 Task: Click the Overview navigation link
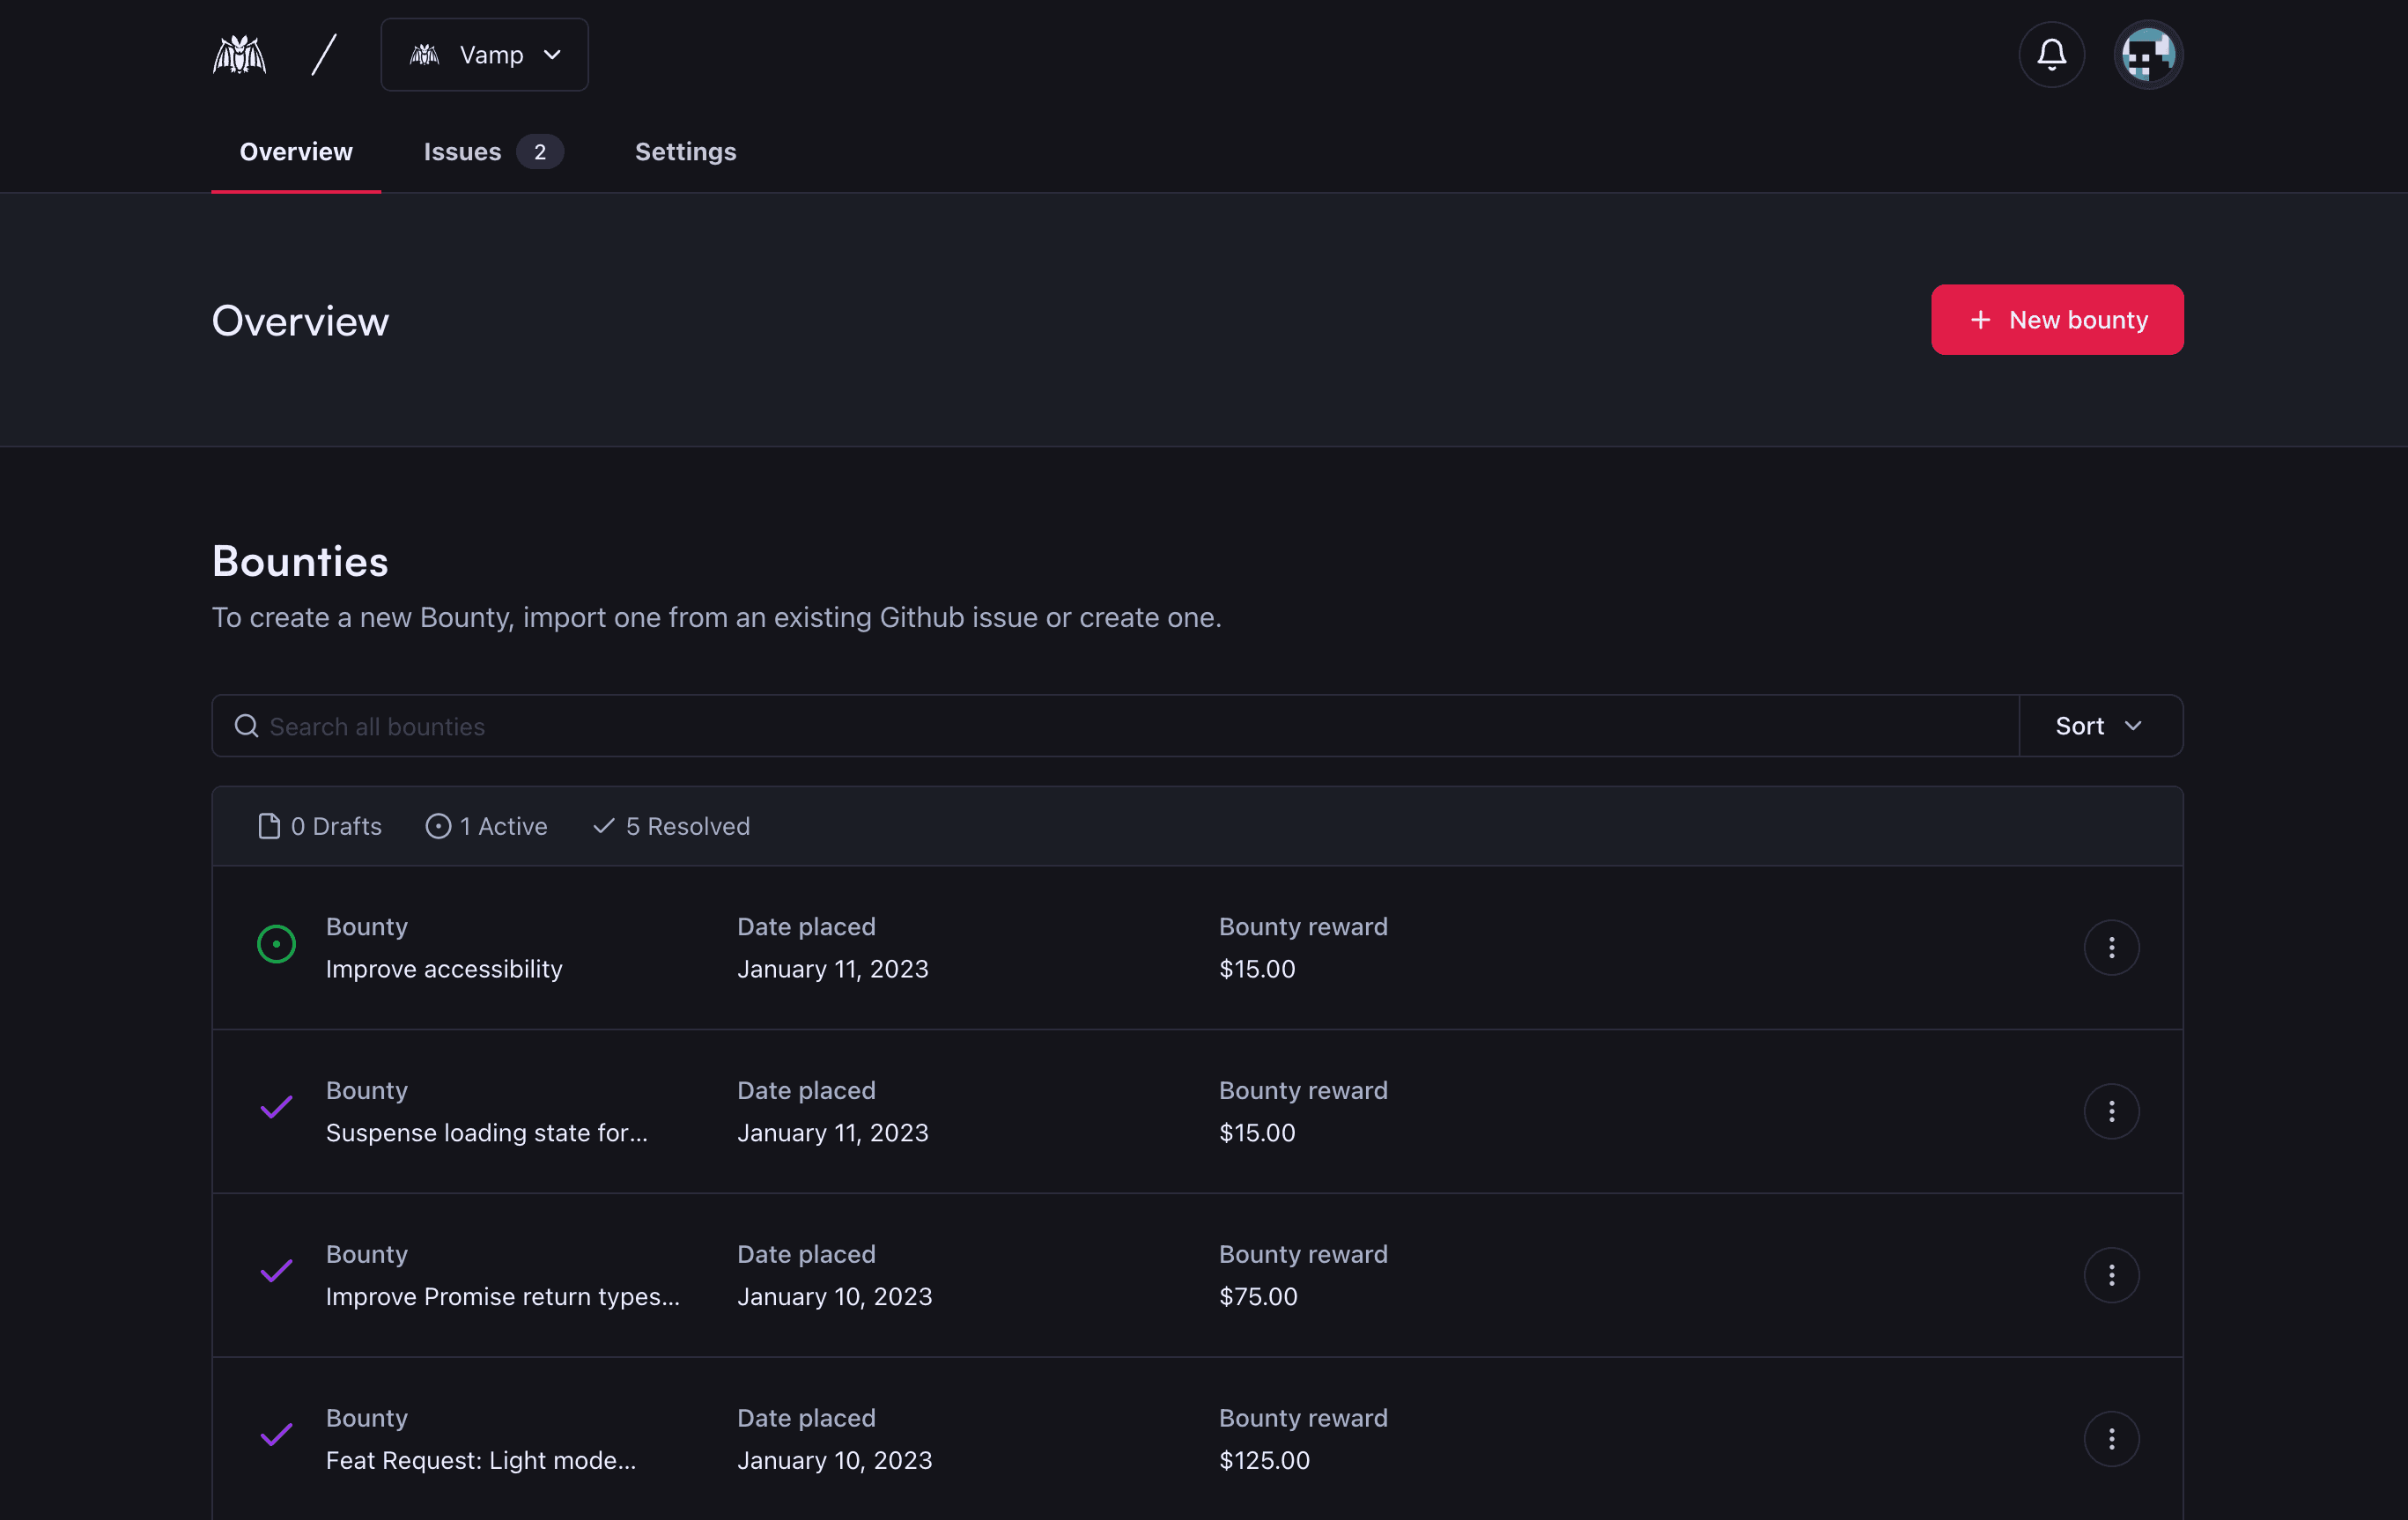point(296,151)
